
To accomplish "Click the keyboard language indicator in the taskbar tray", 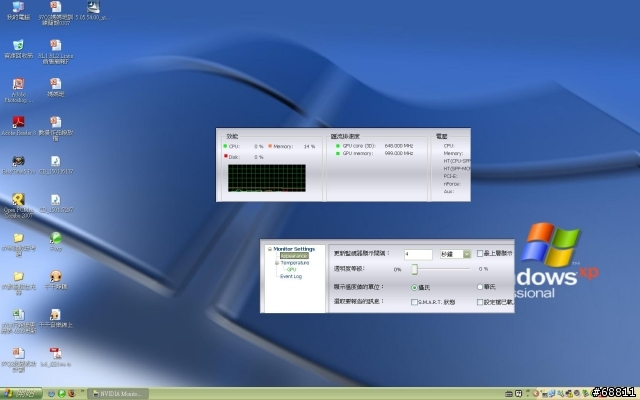I will tap(509, 394).
